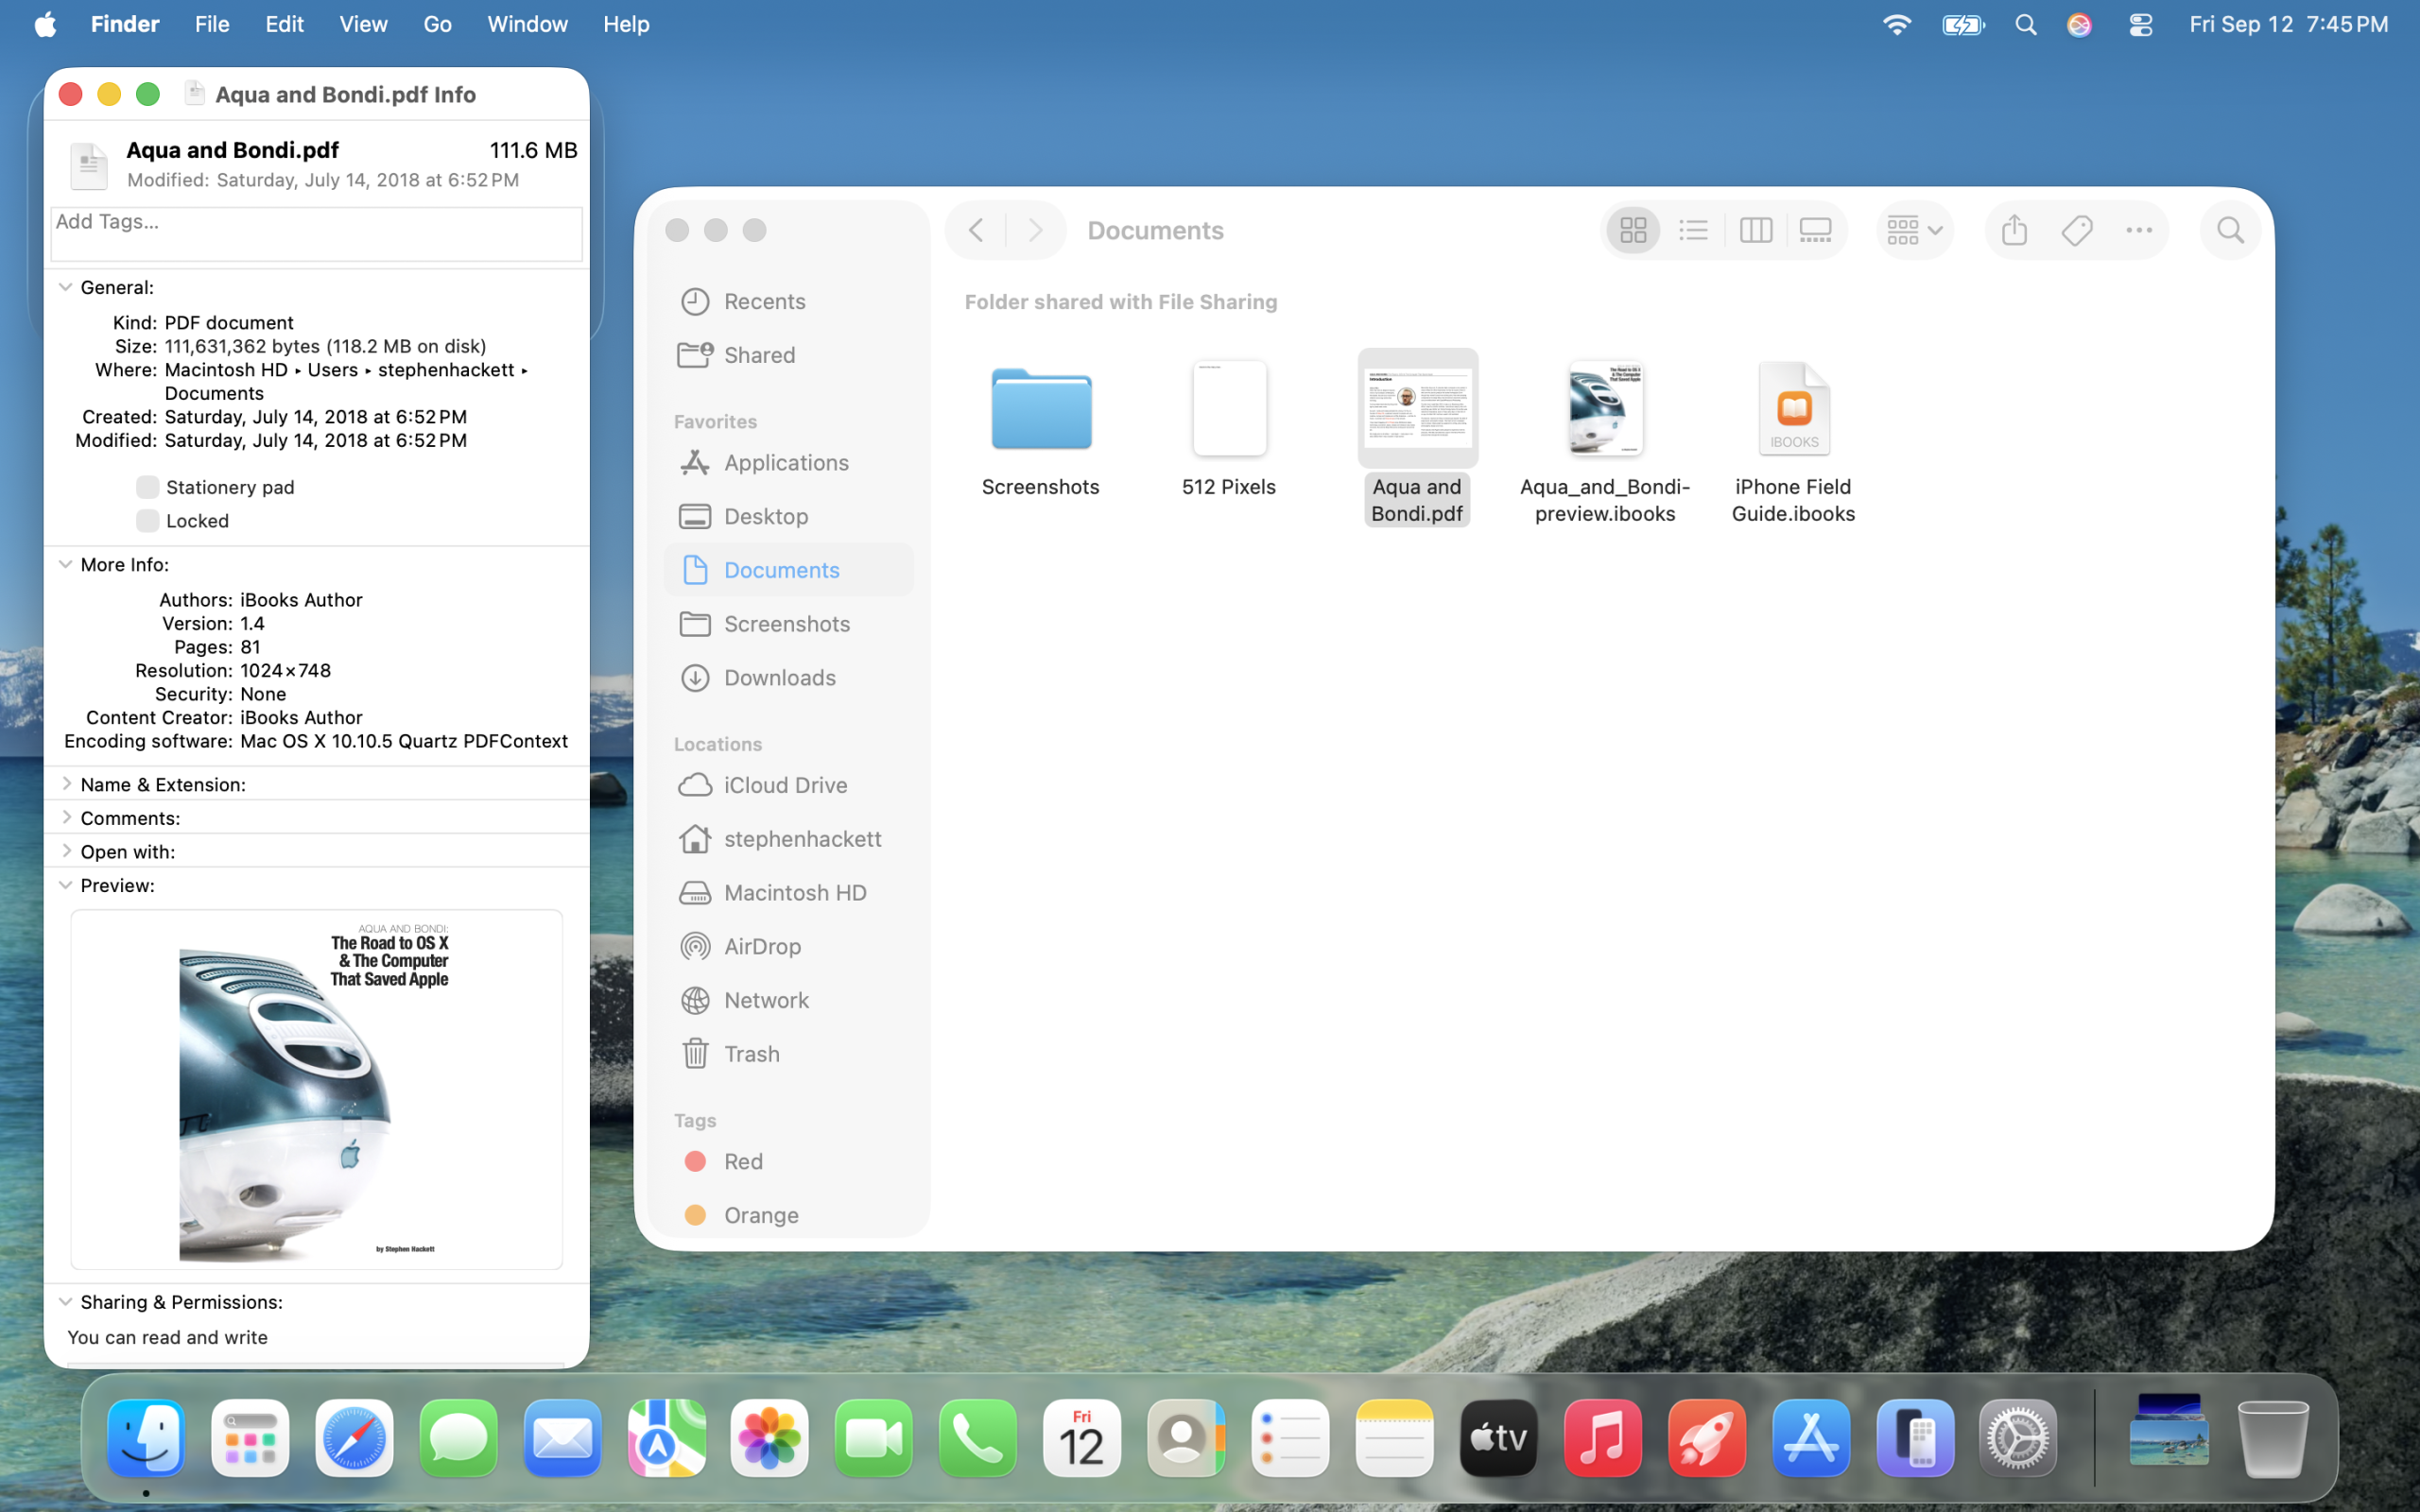Open AirDrop in the sidebar

761,946
